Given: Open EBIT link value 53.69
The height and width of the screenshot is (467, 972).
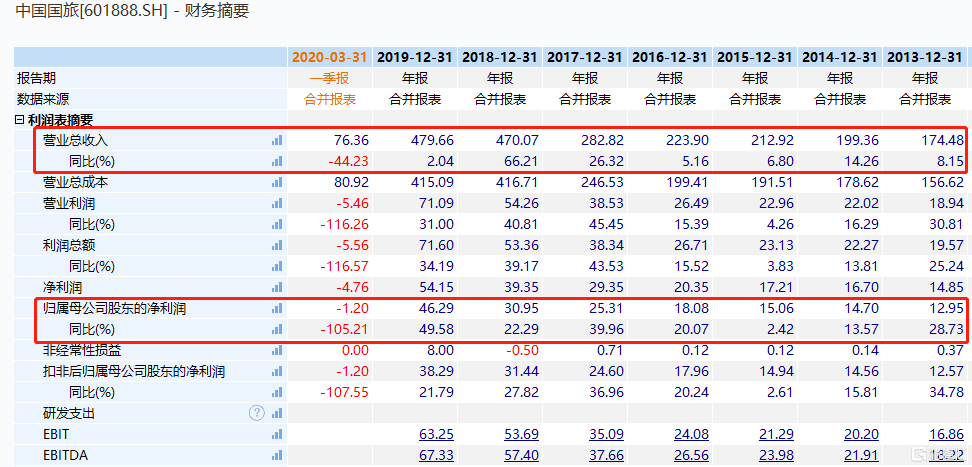Looking at the screenshot, I should click(x=521, y=434).
